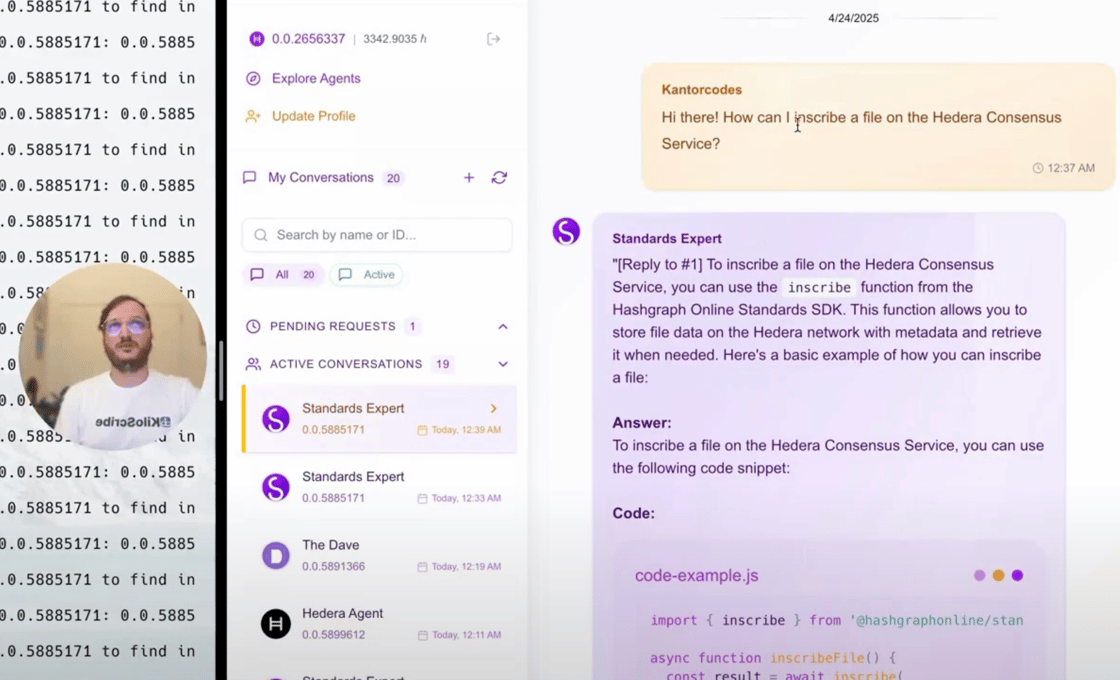Click the Hedera Agent black "H" avatar
The image size is (1120, 680).
pyautogui.click(x=276, y=624)
